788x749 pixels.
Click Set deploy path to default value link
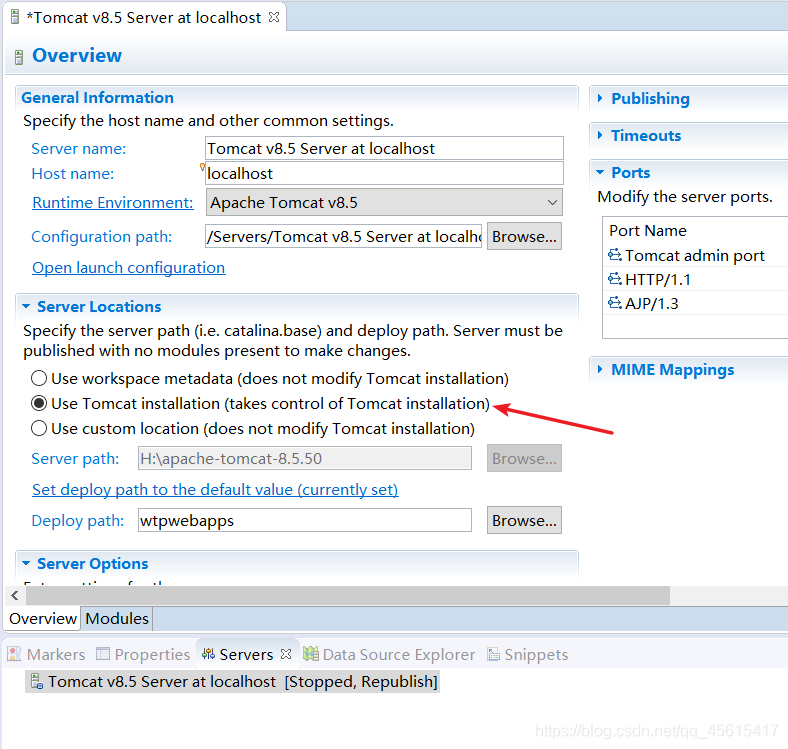[x=215, y=489]
